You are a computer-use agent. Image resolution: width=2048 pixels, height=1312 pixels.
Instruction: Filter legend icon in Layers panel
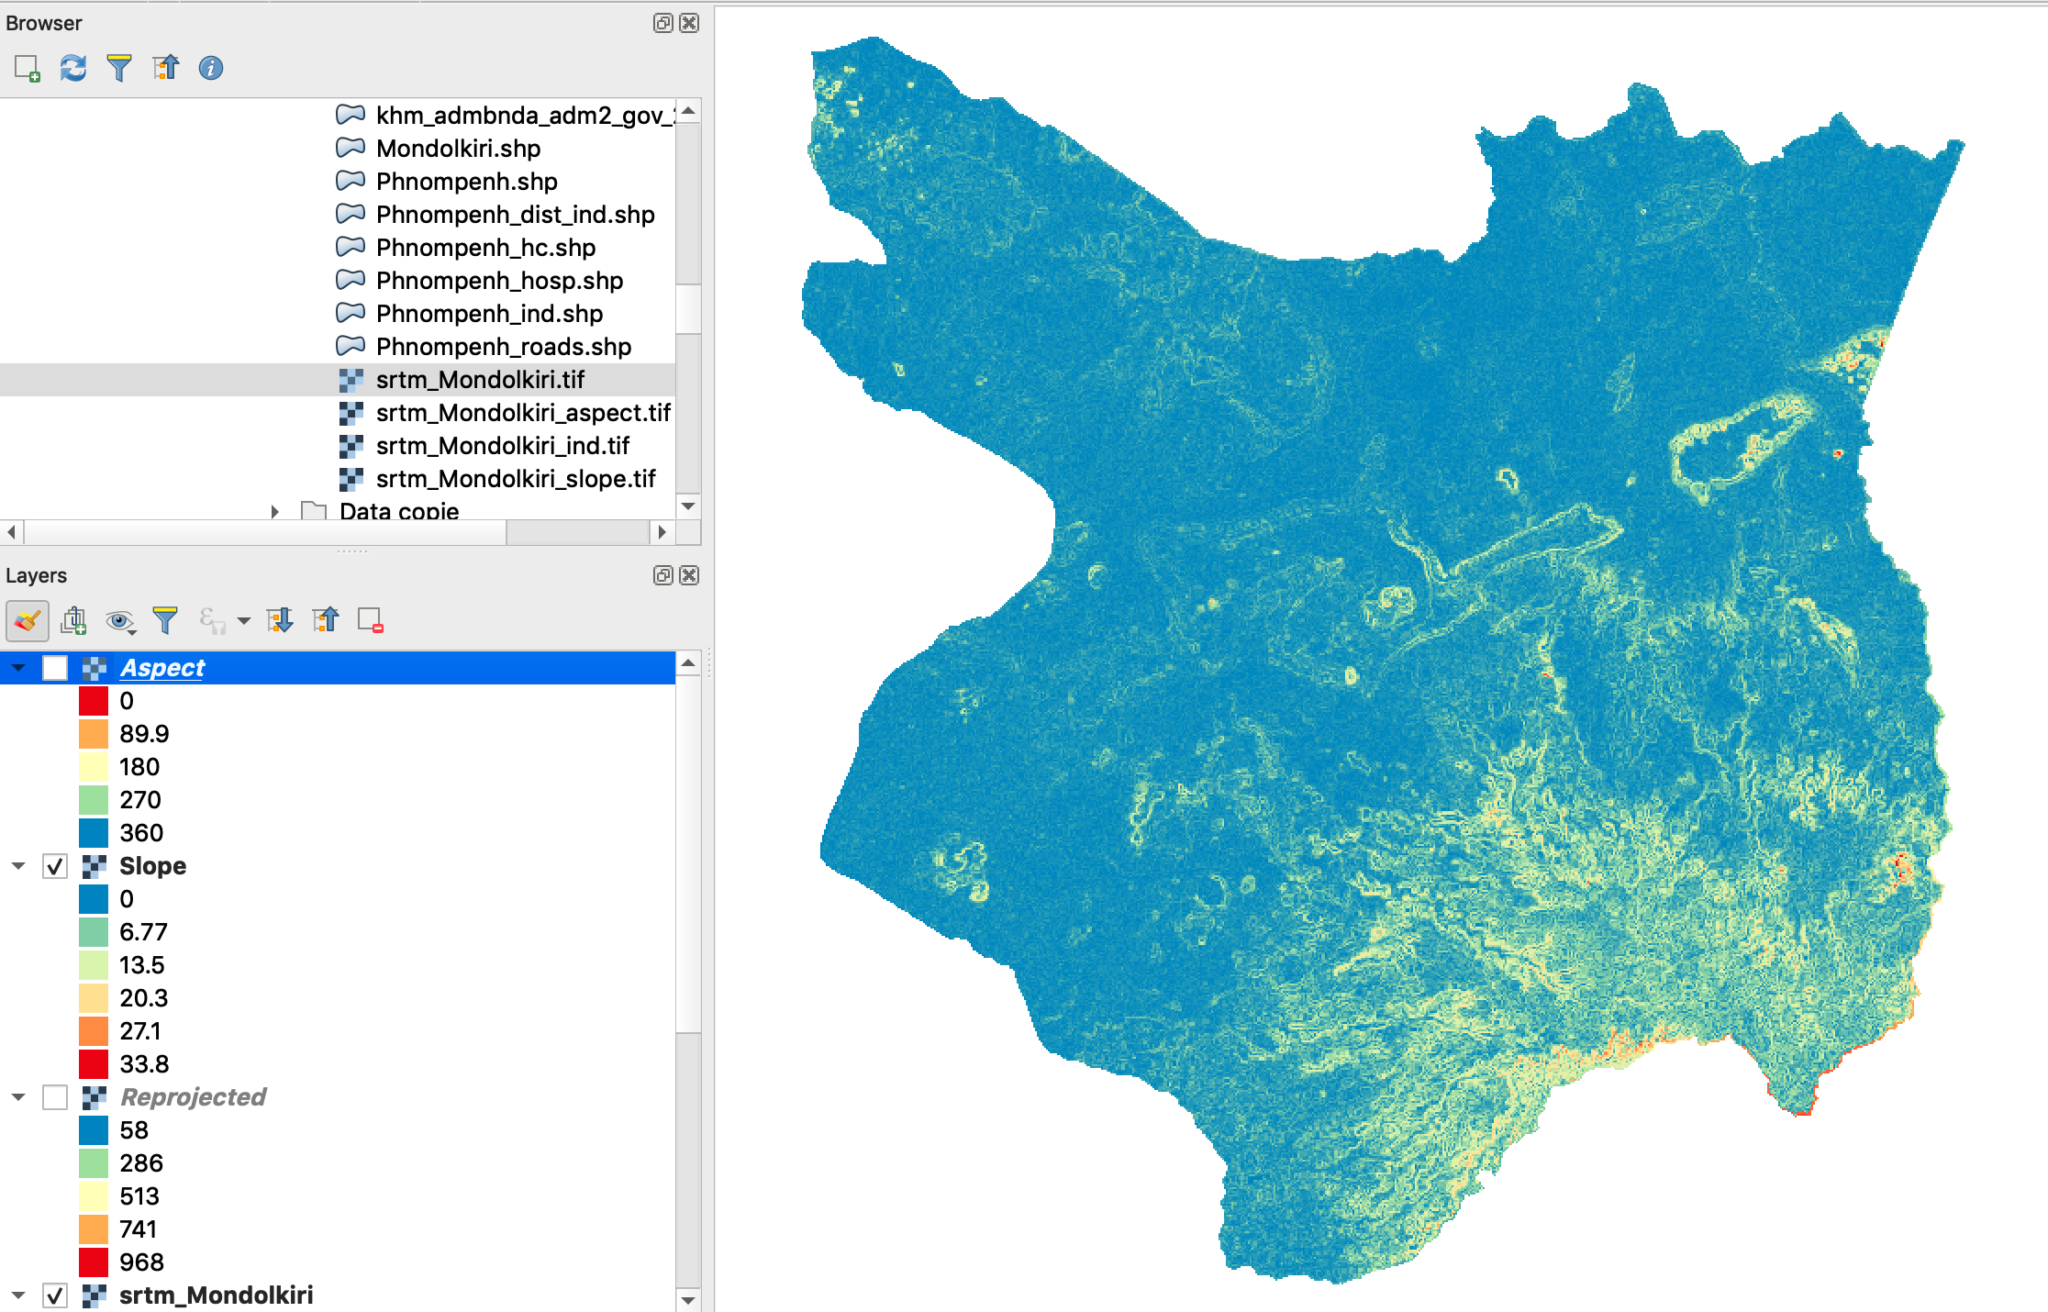point(165,621)
